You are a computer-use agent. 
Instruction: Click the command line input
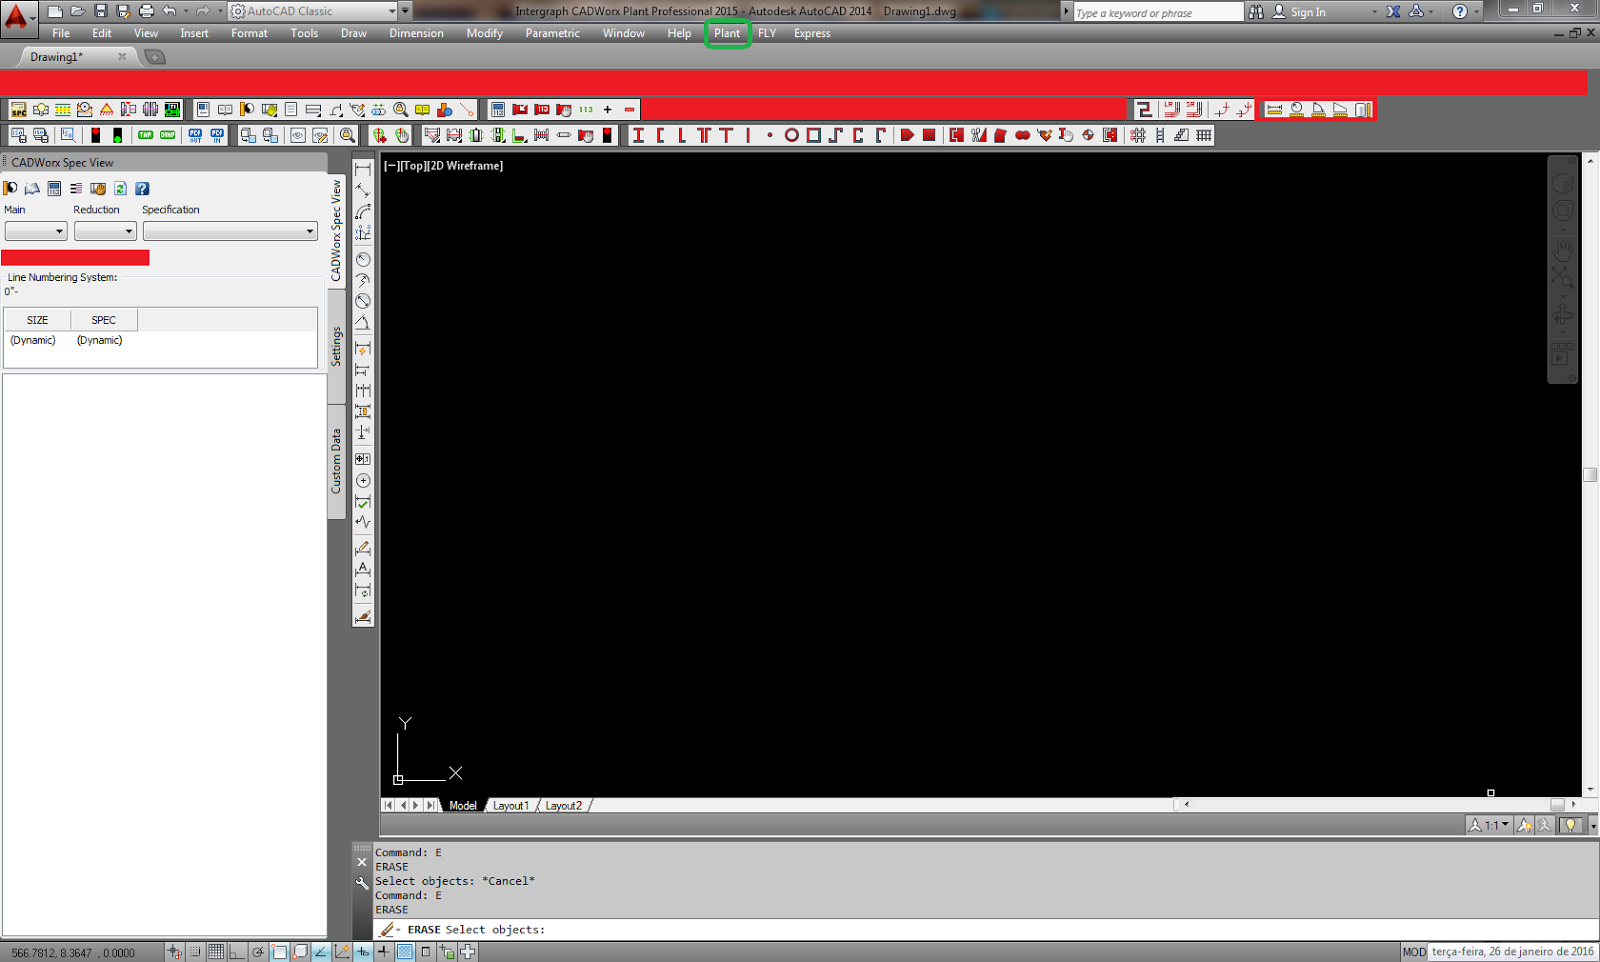[985, 929]
